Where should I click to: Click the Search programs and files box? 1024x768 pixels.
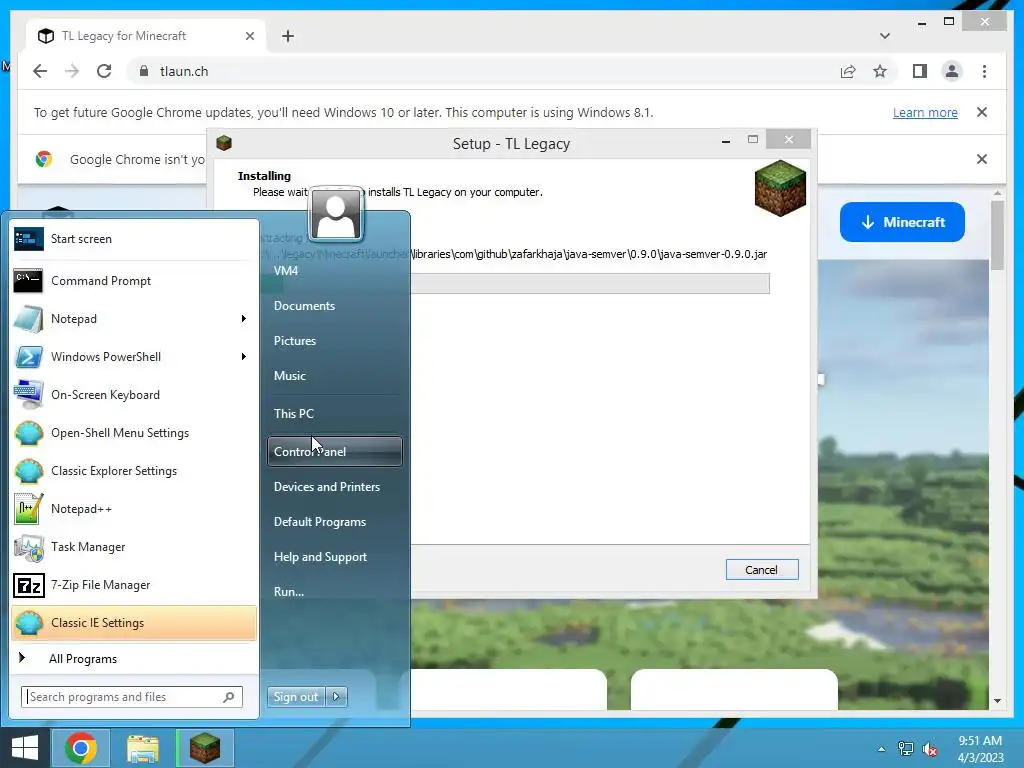(x=132, y=697)
